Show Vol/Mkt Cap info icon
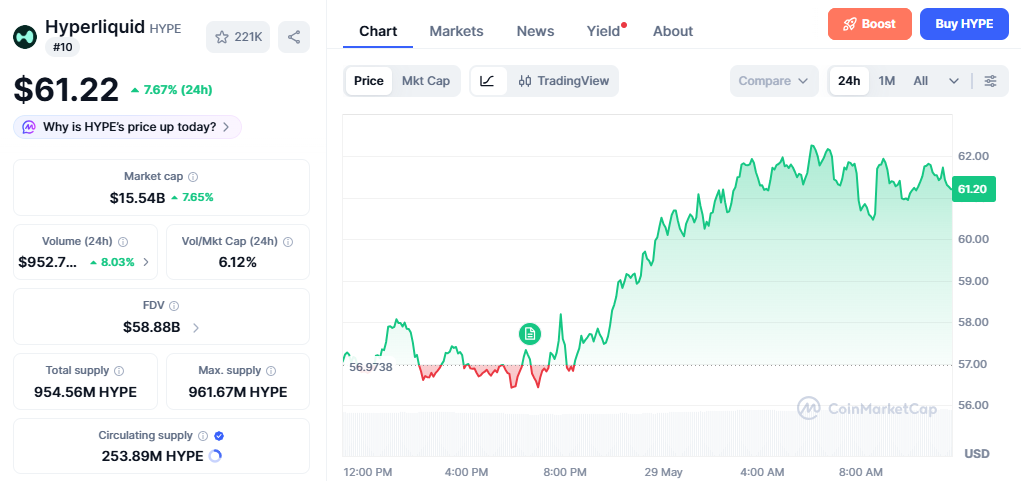This screenshot has height=481, width=1021. click(x=288, y=241)
